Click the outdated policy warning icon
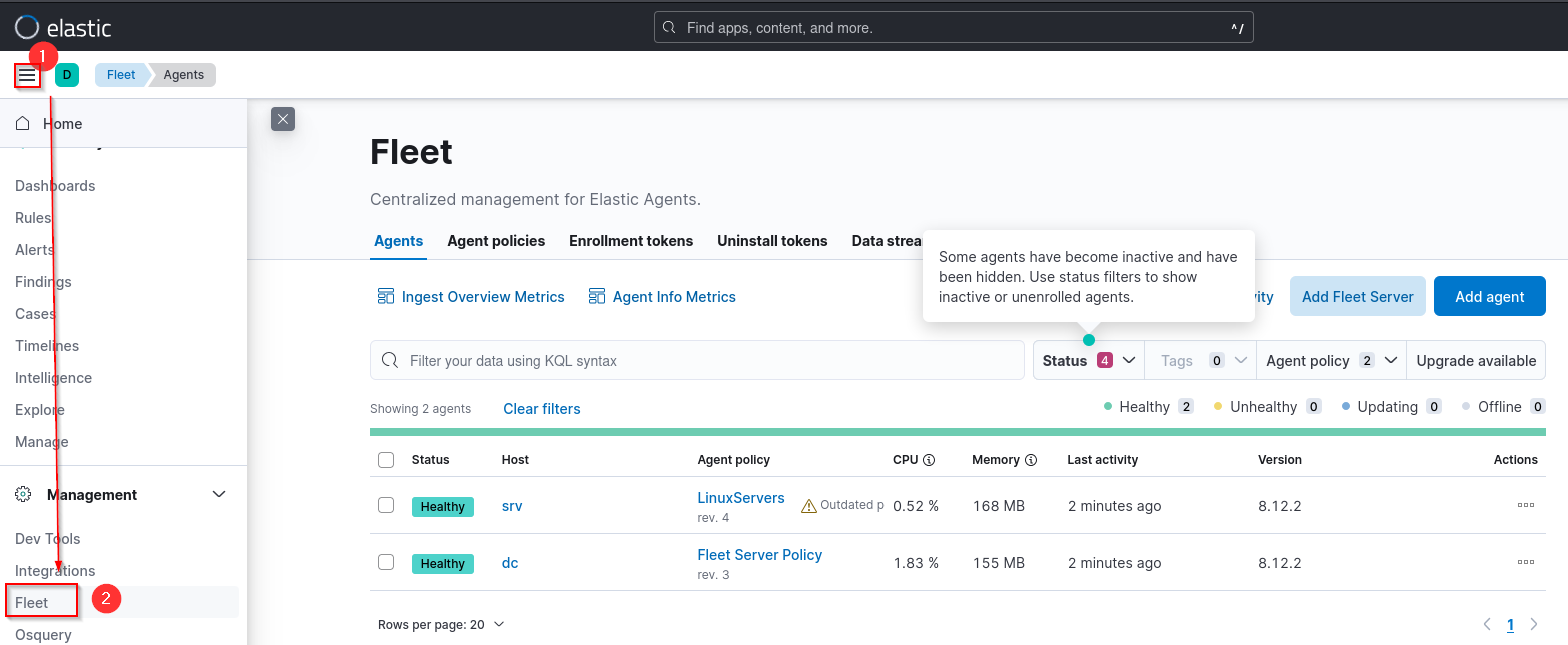1568x645 pixels. pos(809,506)
